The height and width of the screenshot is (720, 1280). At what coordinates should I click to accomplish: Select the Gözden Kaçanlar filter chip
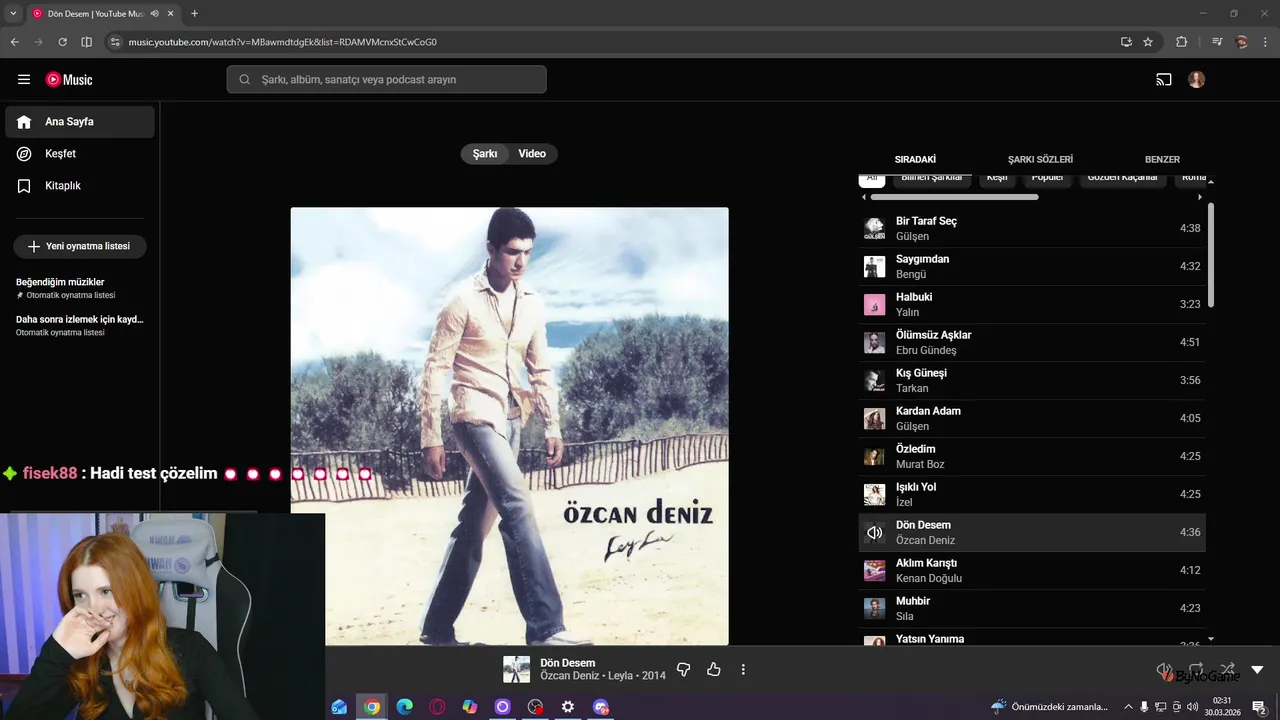[x=1122, y=178]
